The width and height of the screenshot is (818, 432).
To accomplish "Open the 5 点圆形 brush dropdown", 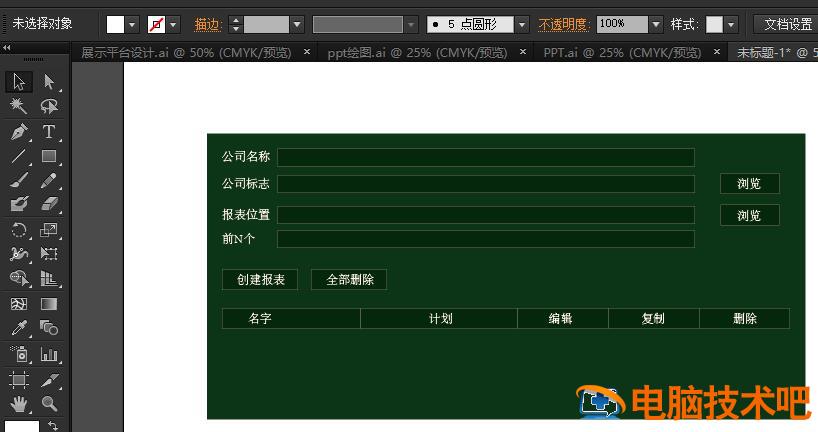I will [x=521, y=24].
